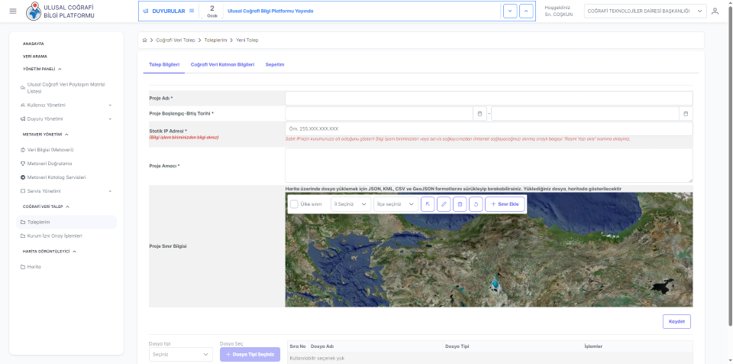Click Coğrafi Veri Talep breadcrumb
This screenshot has width=733, height=364.
[x=176, y=40]
